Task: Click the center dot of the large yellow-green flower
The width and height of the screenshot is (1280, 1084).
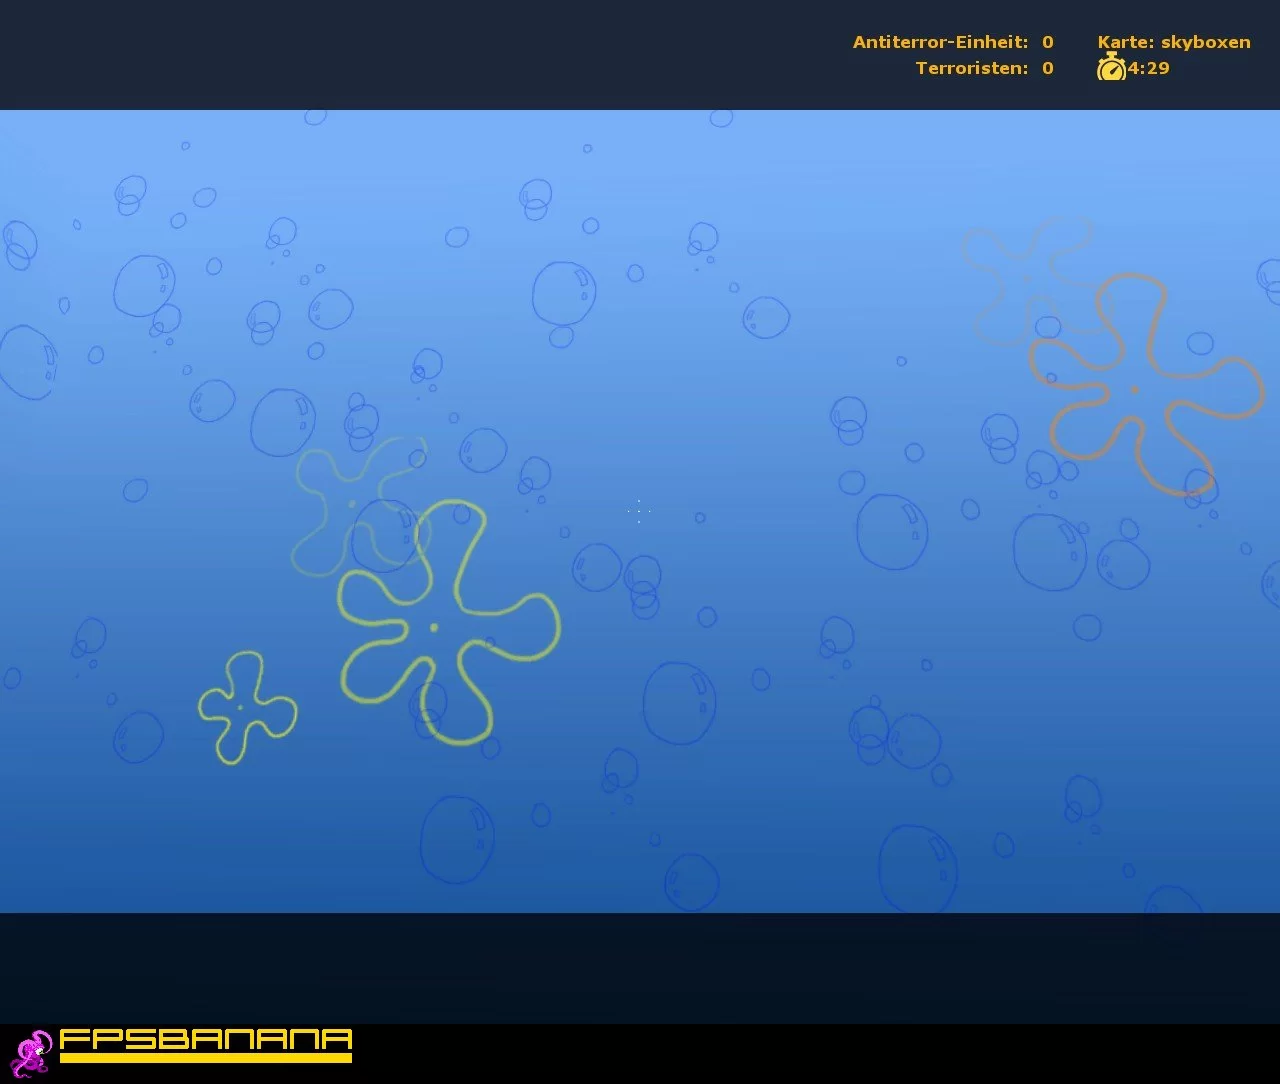Action: point(434,628)
